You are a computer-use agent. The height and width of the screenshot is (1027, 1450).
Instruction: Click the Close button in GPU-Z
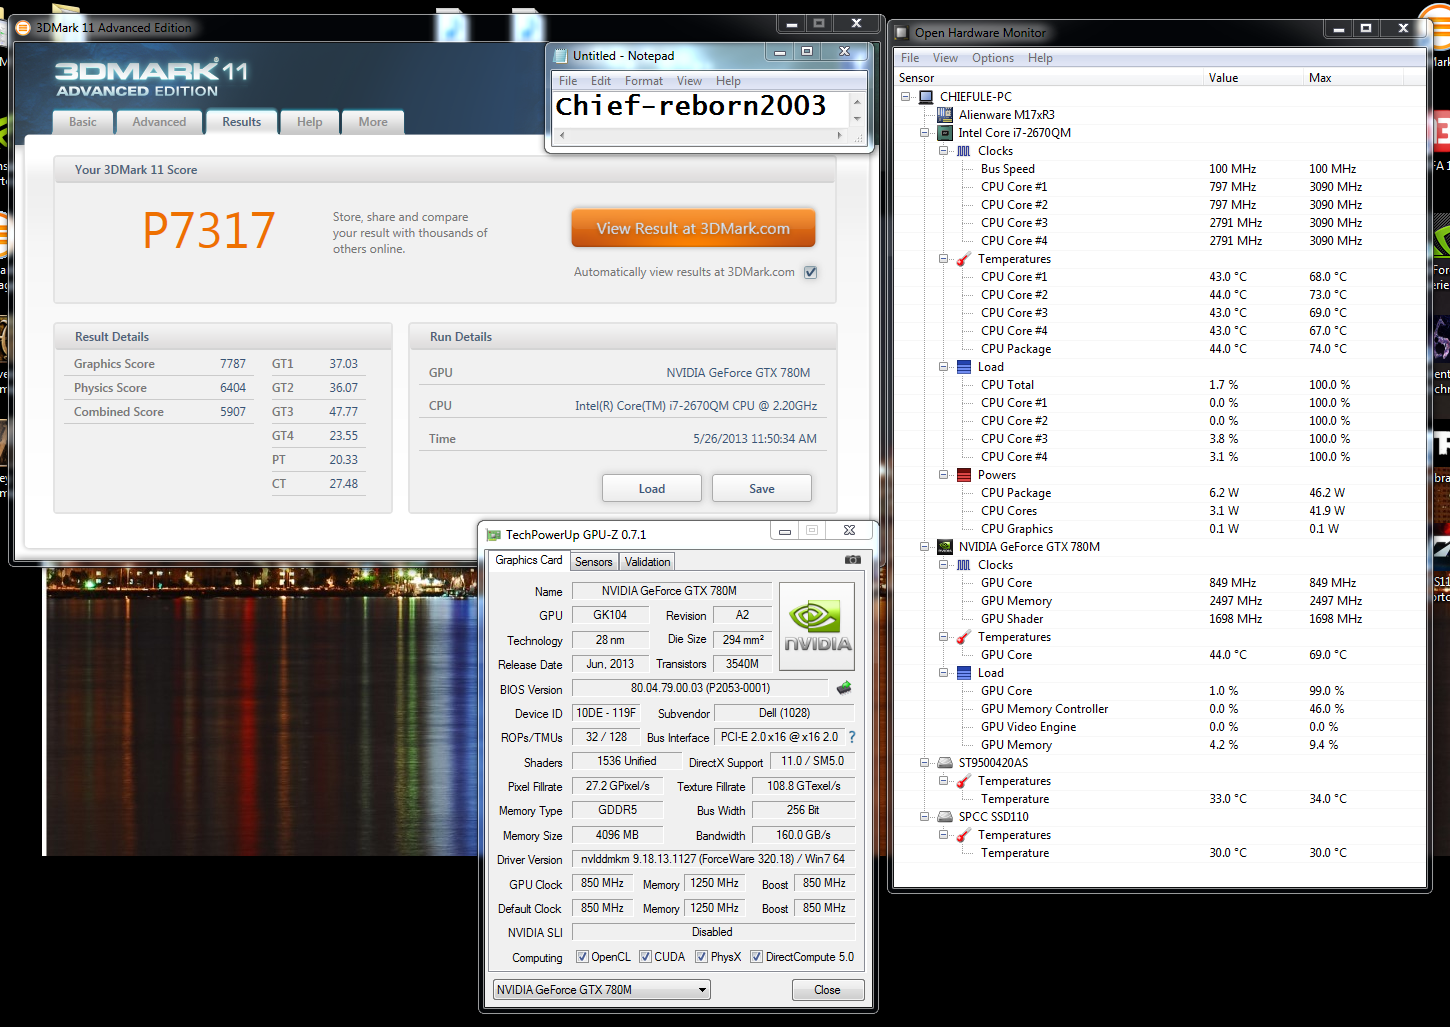[827, 990]
